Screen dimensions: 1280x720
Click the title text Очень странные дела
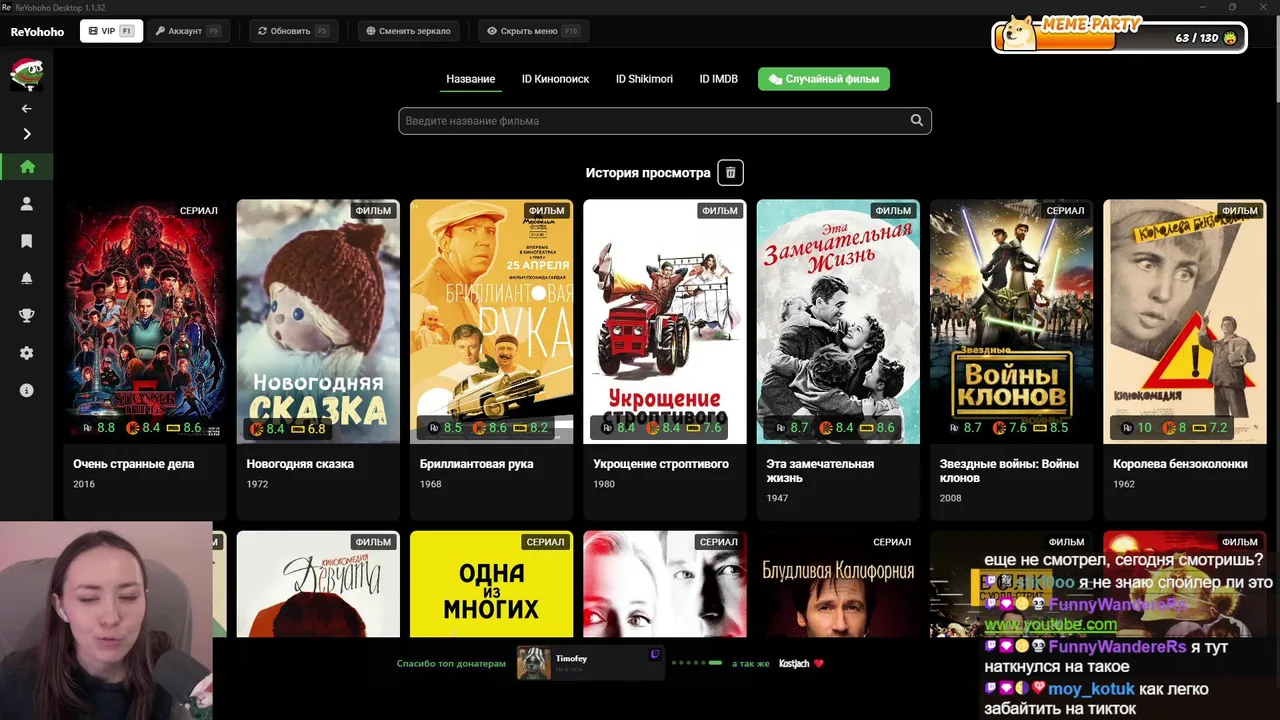pos(134,464)
